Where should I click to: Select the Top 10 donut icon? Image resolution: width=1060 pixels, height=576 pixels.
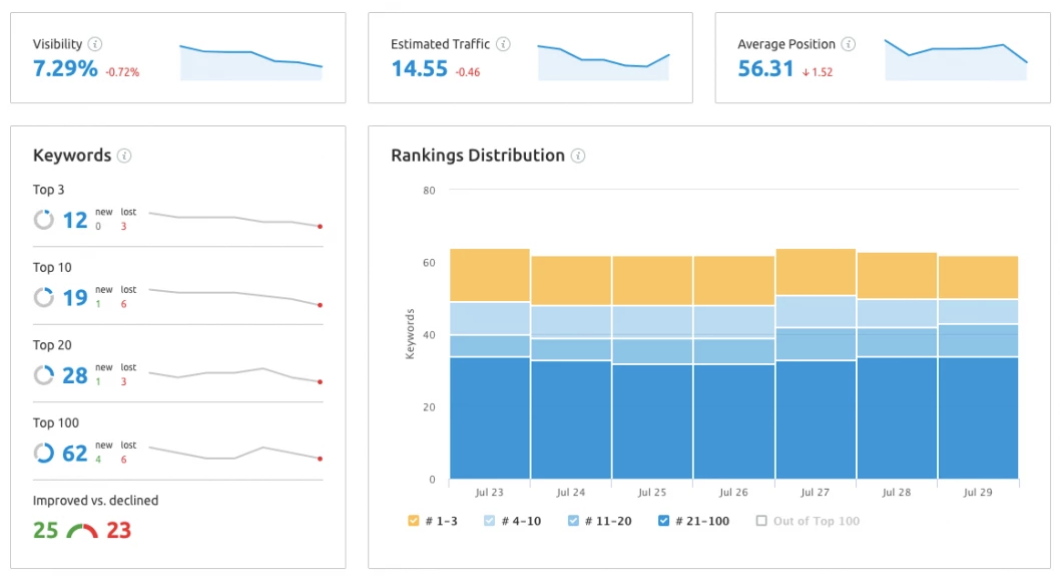coord(43,297)
